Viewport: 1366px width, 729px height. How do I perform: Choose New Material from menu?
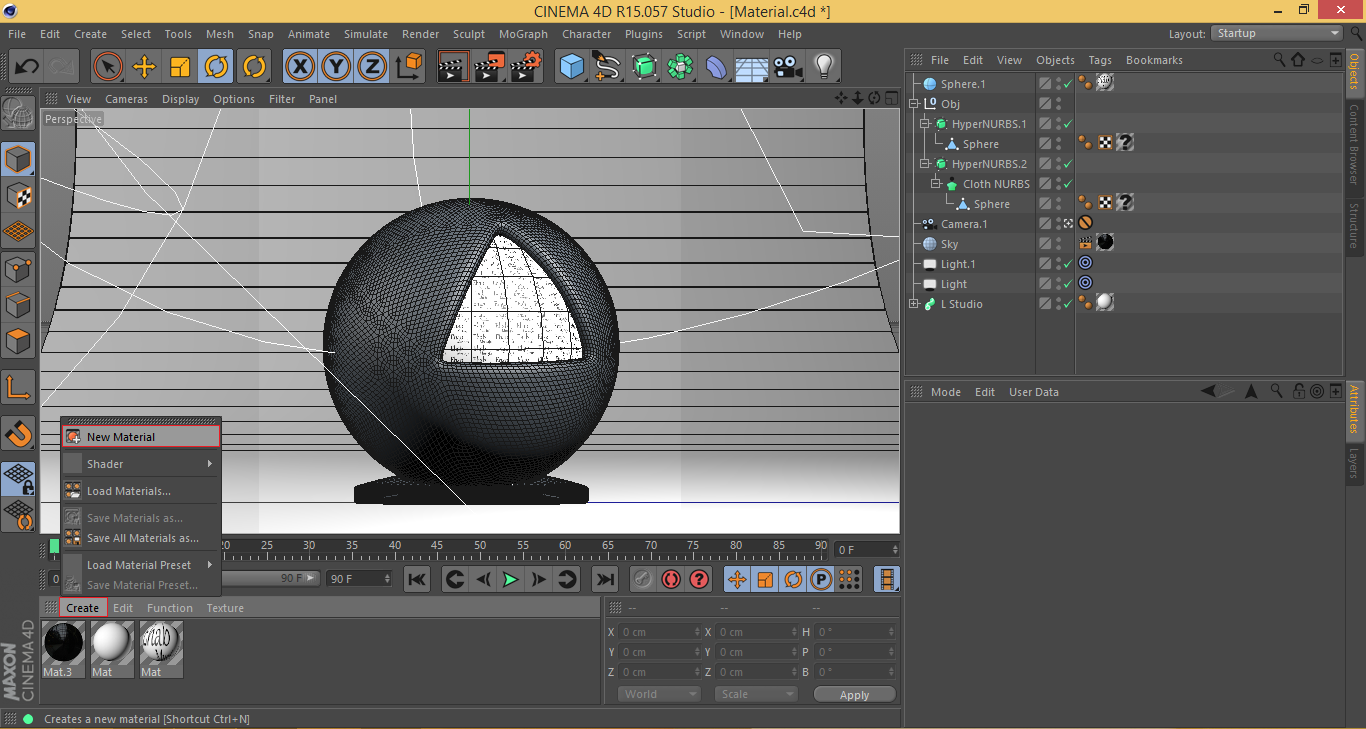(141, 437)
